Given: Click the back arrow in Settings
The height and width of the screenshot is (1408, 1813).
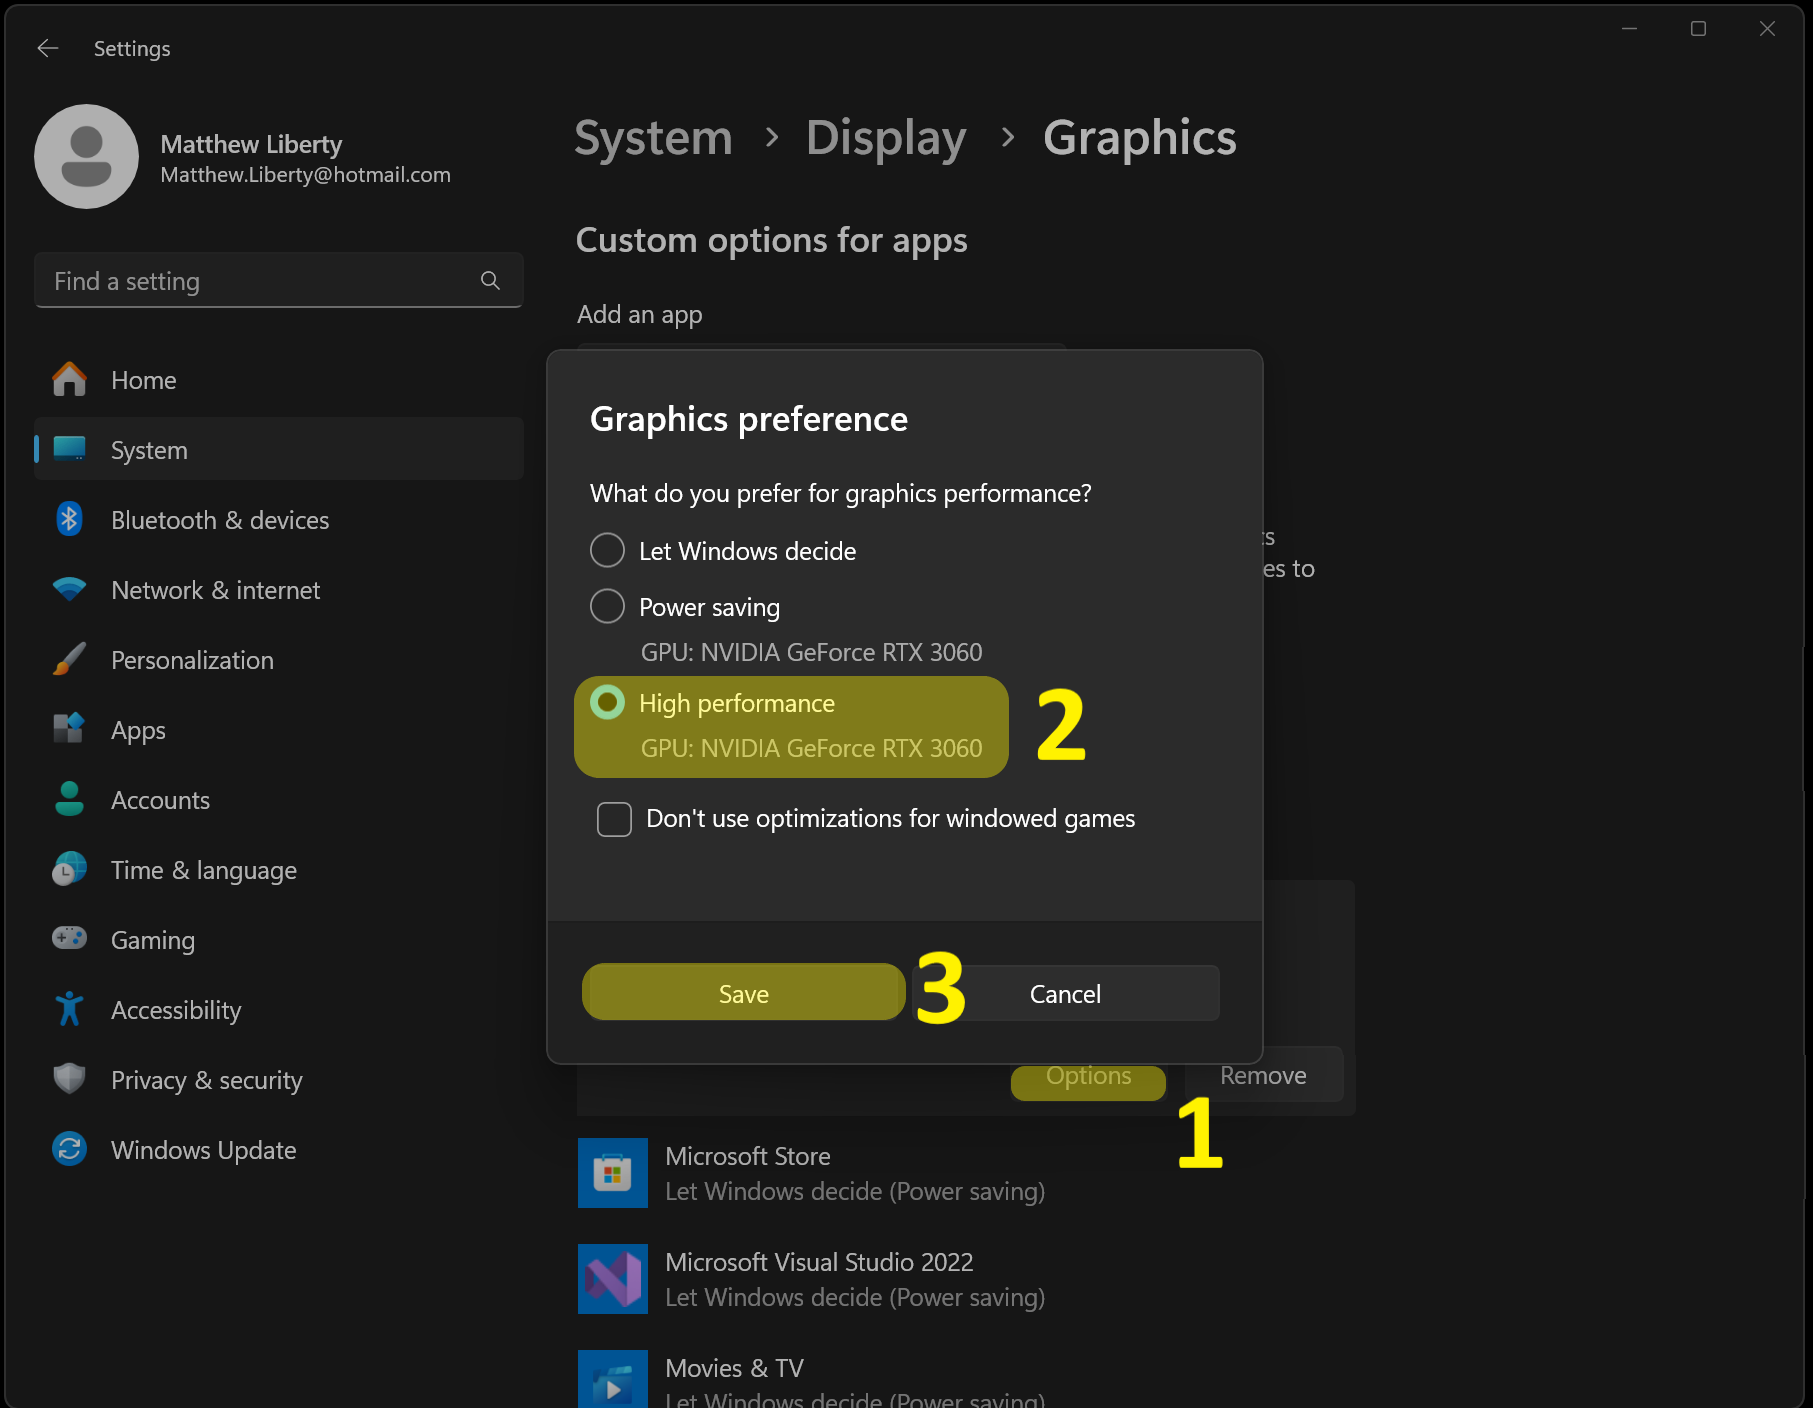Looking at the screenshot, I should [x=47, y=48].
